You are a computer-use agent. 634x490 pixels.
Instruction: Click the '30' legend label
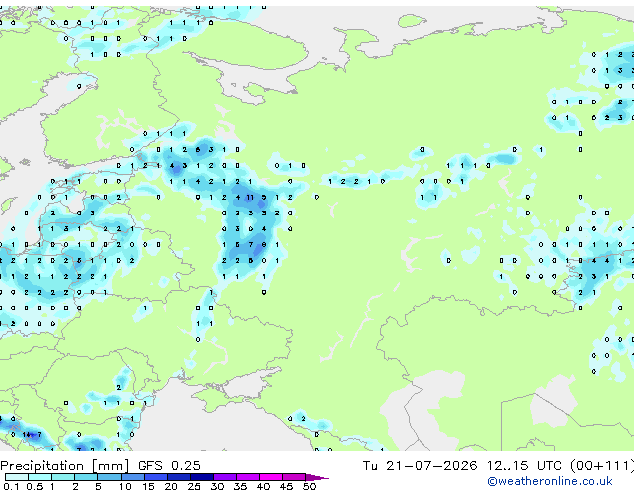pyautogui.click(x=217, y=486)
